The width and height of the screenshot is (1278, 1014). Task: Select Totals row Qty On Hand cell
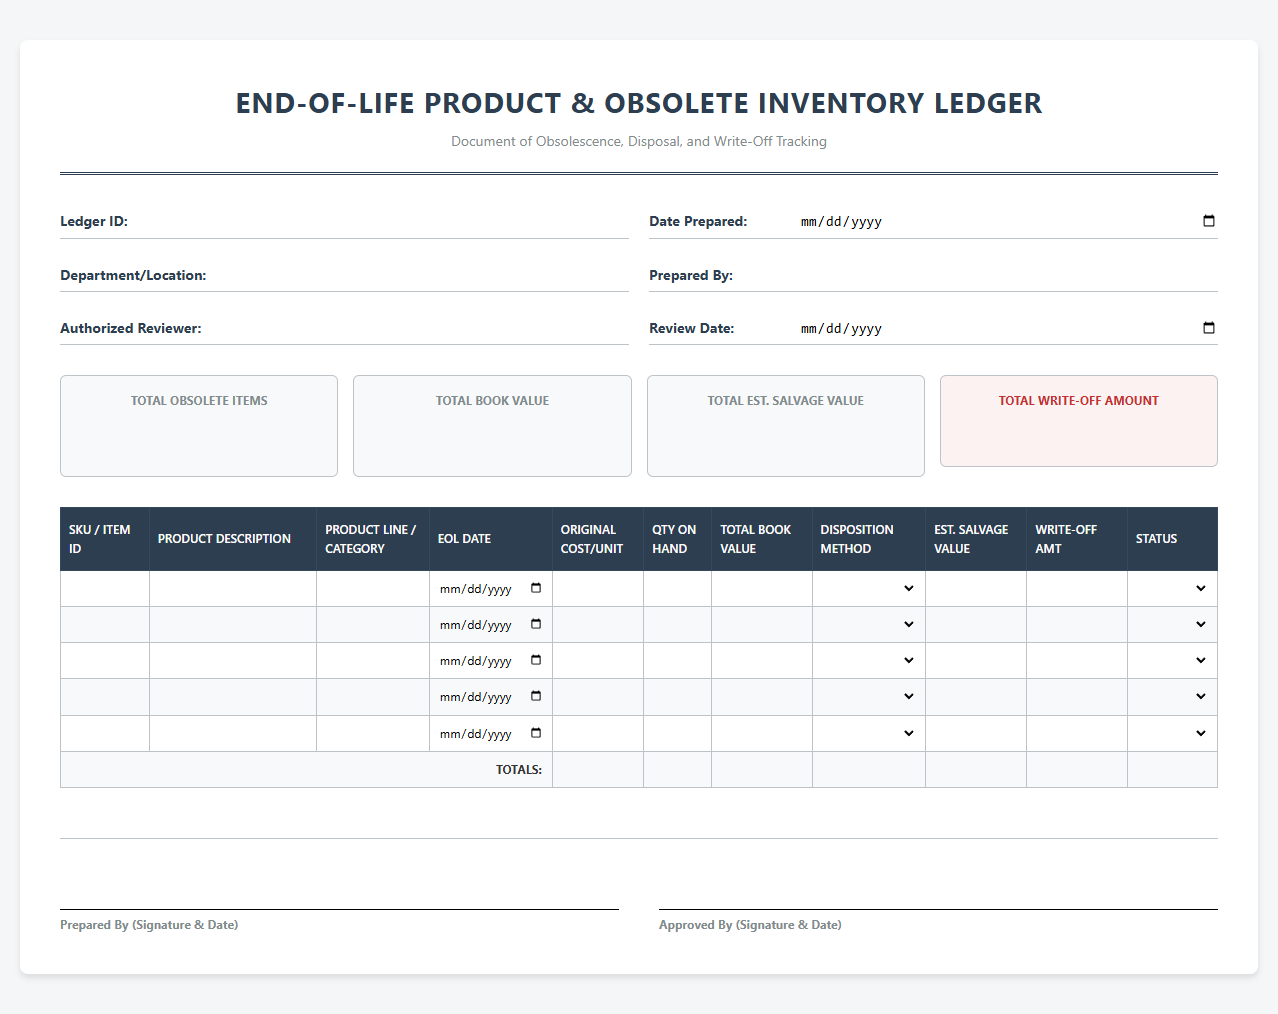point(677,769)
